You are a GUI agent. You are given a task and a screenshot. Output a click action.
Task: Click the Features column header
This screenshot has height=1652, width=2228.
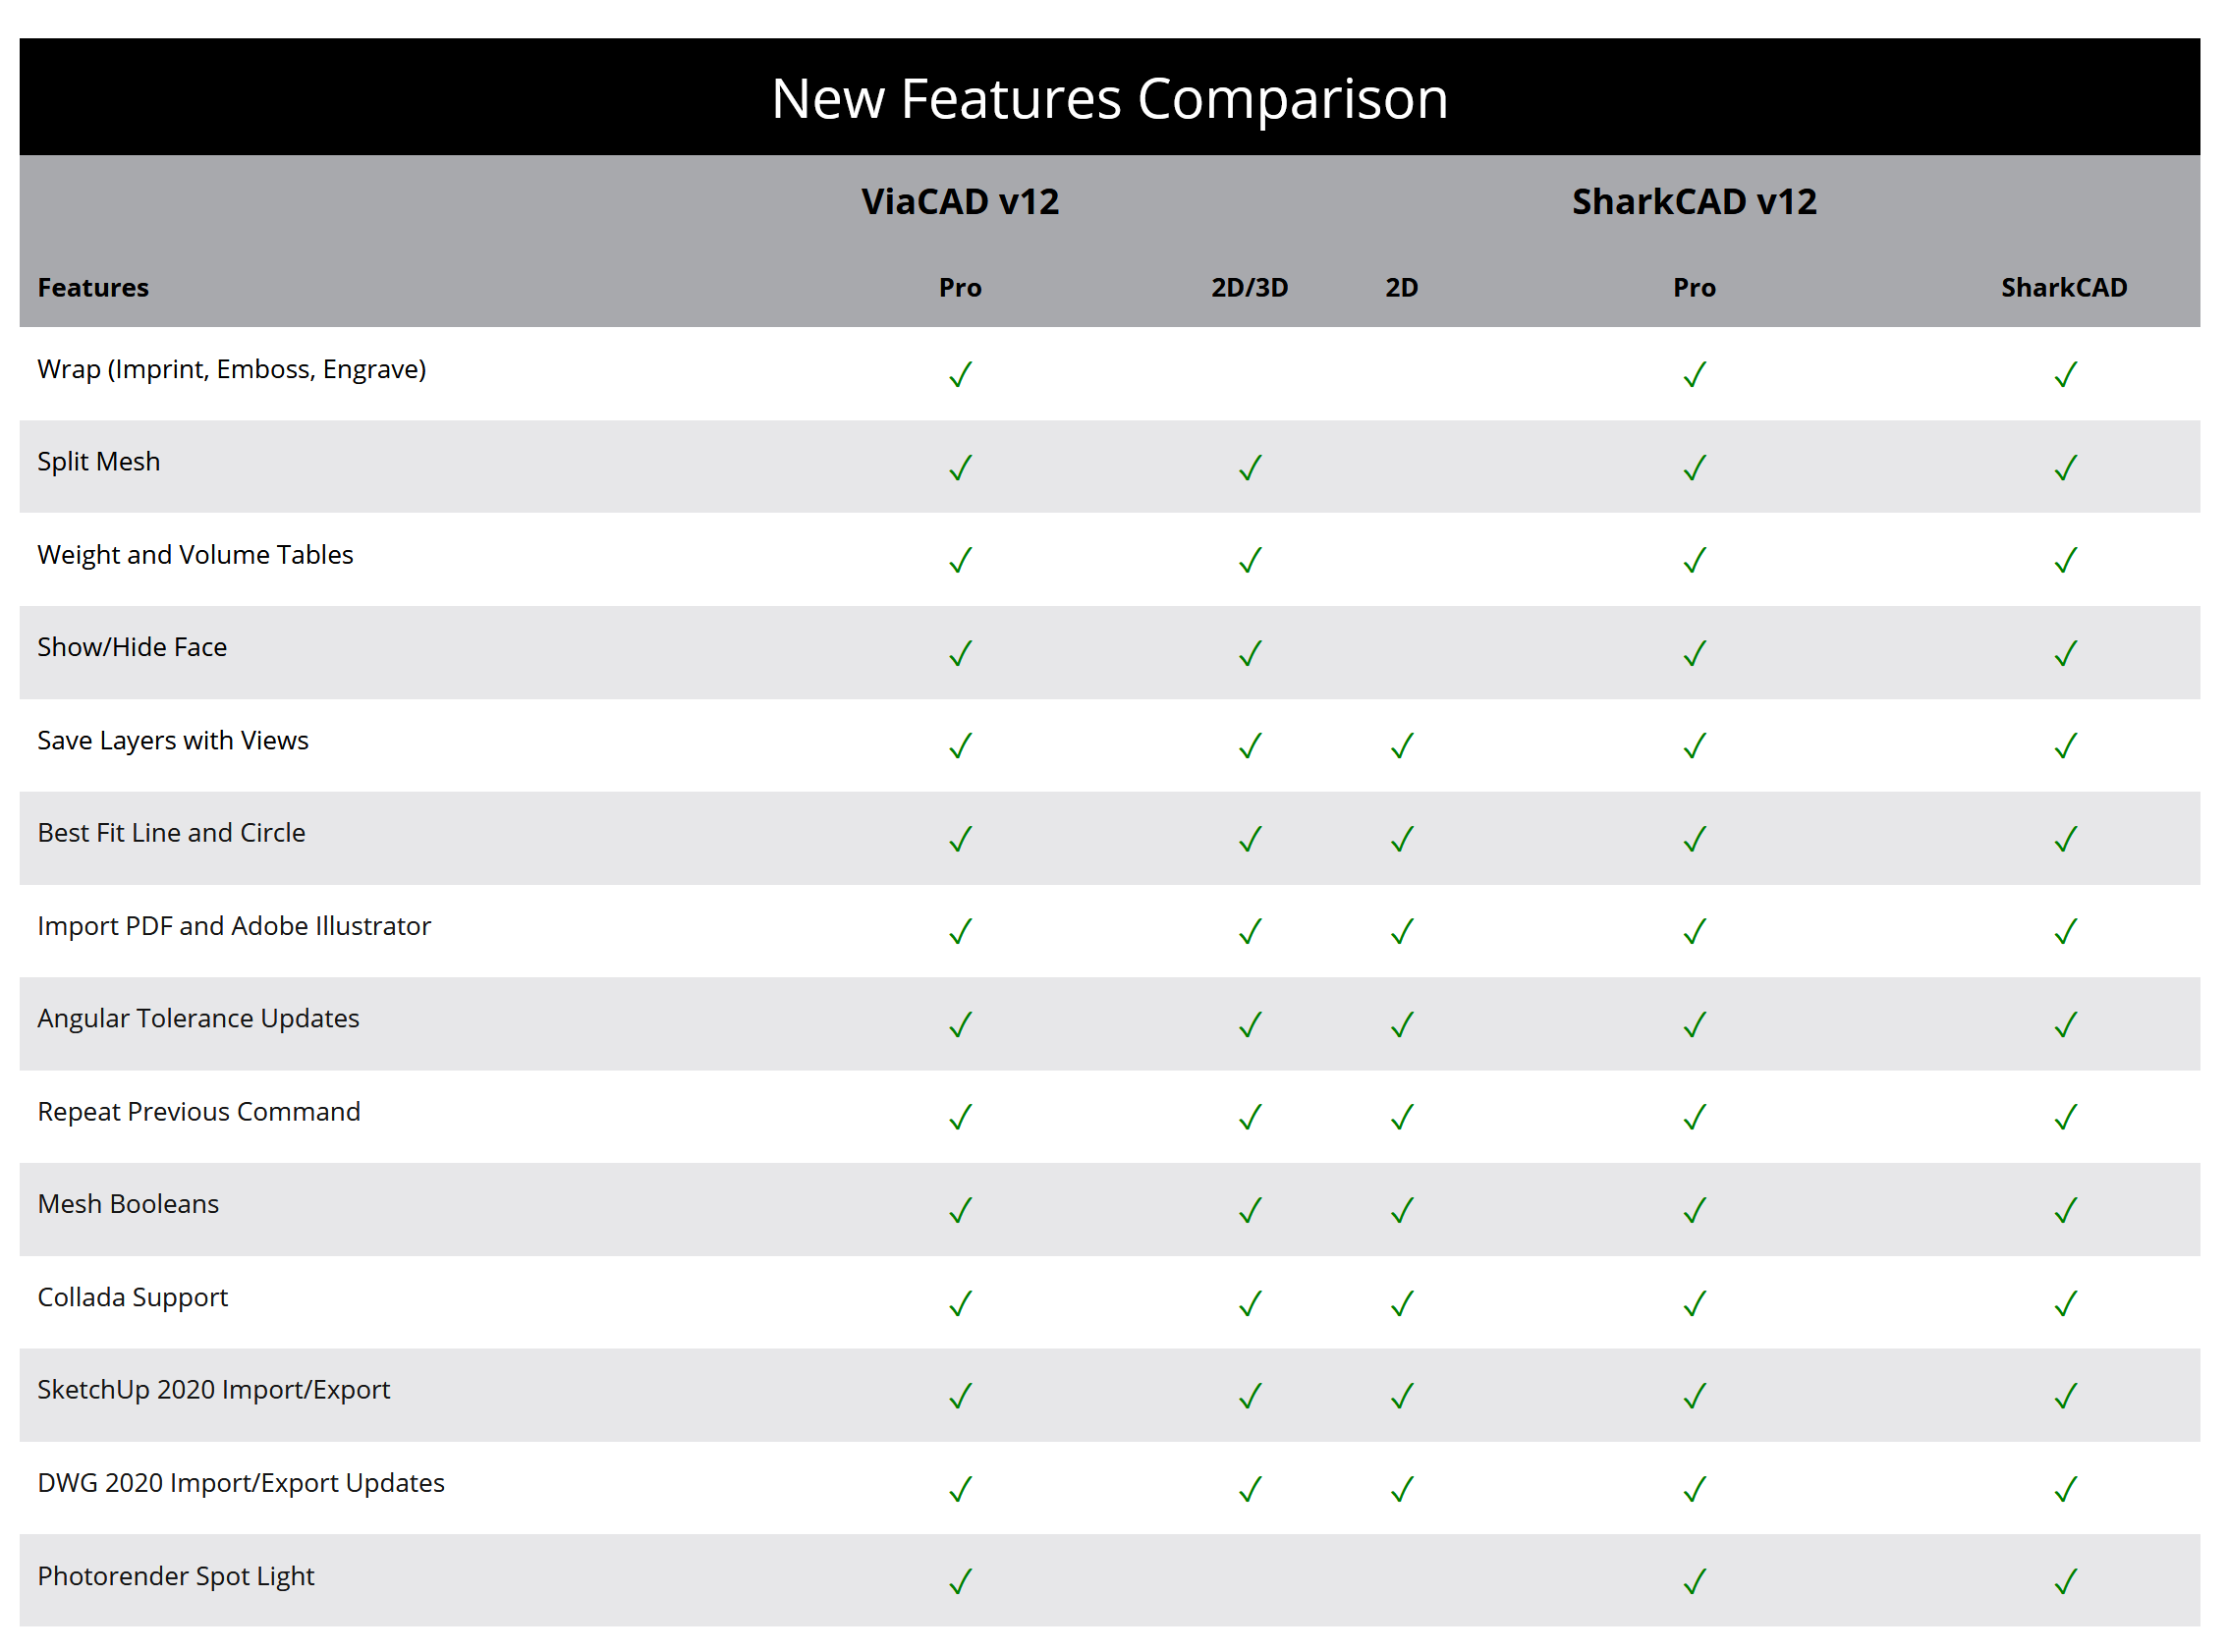[93, 288]
